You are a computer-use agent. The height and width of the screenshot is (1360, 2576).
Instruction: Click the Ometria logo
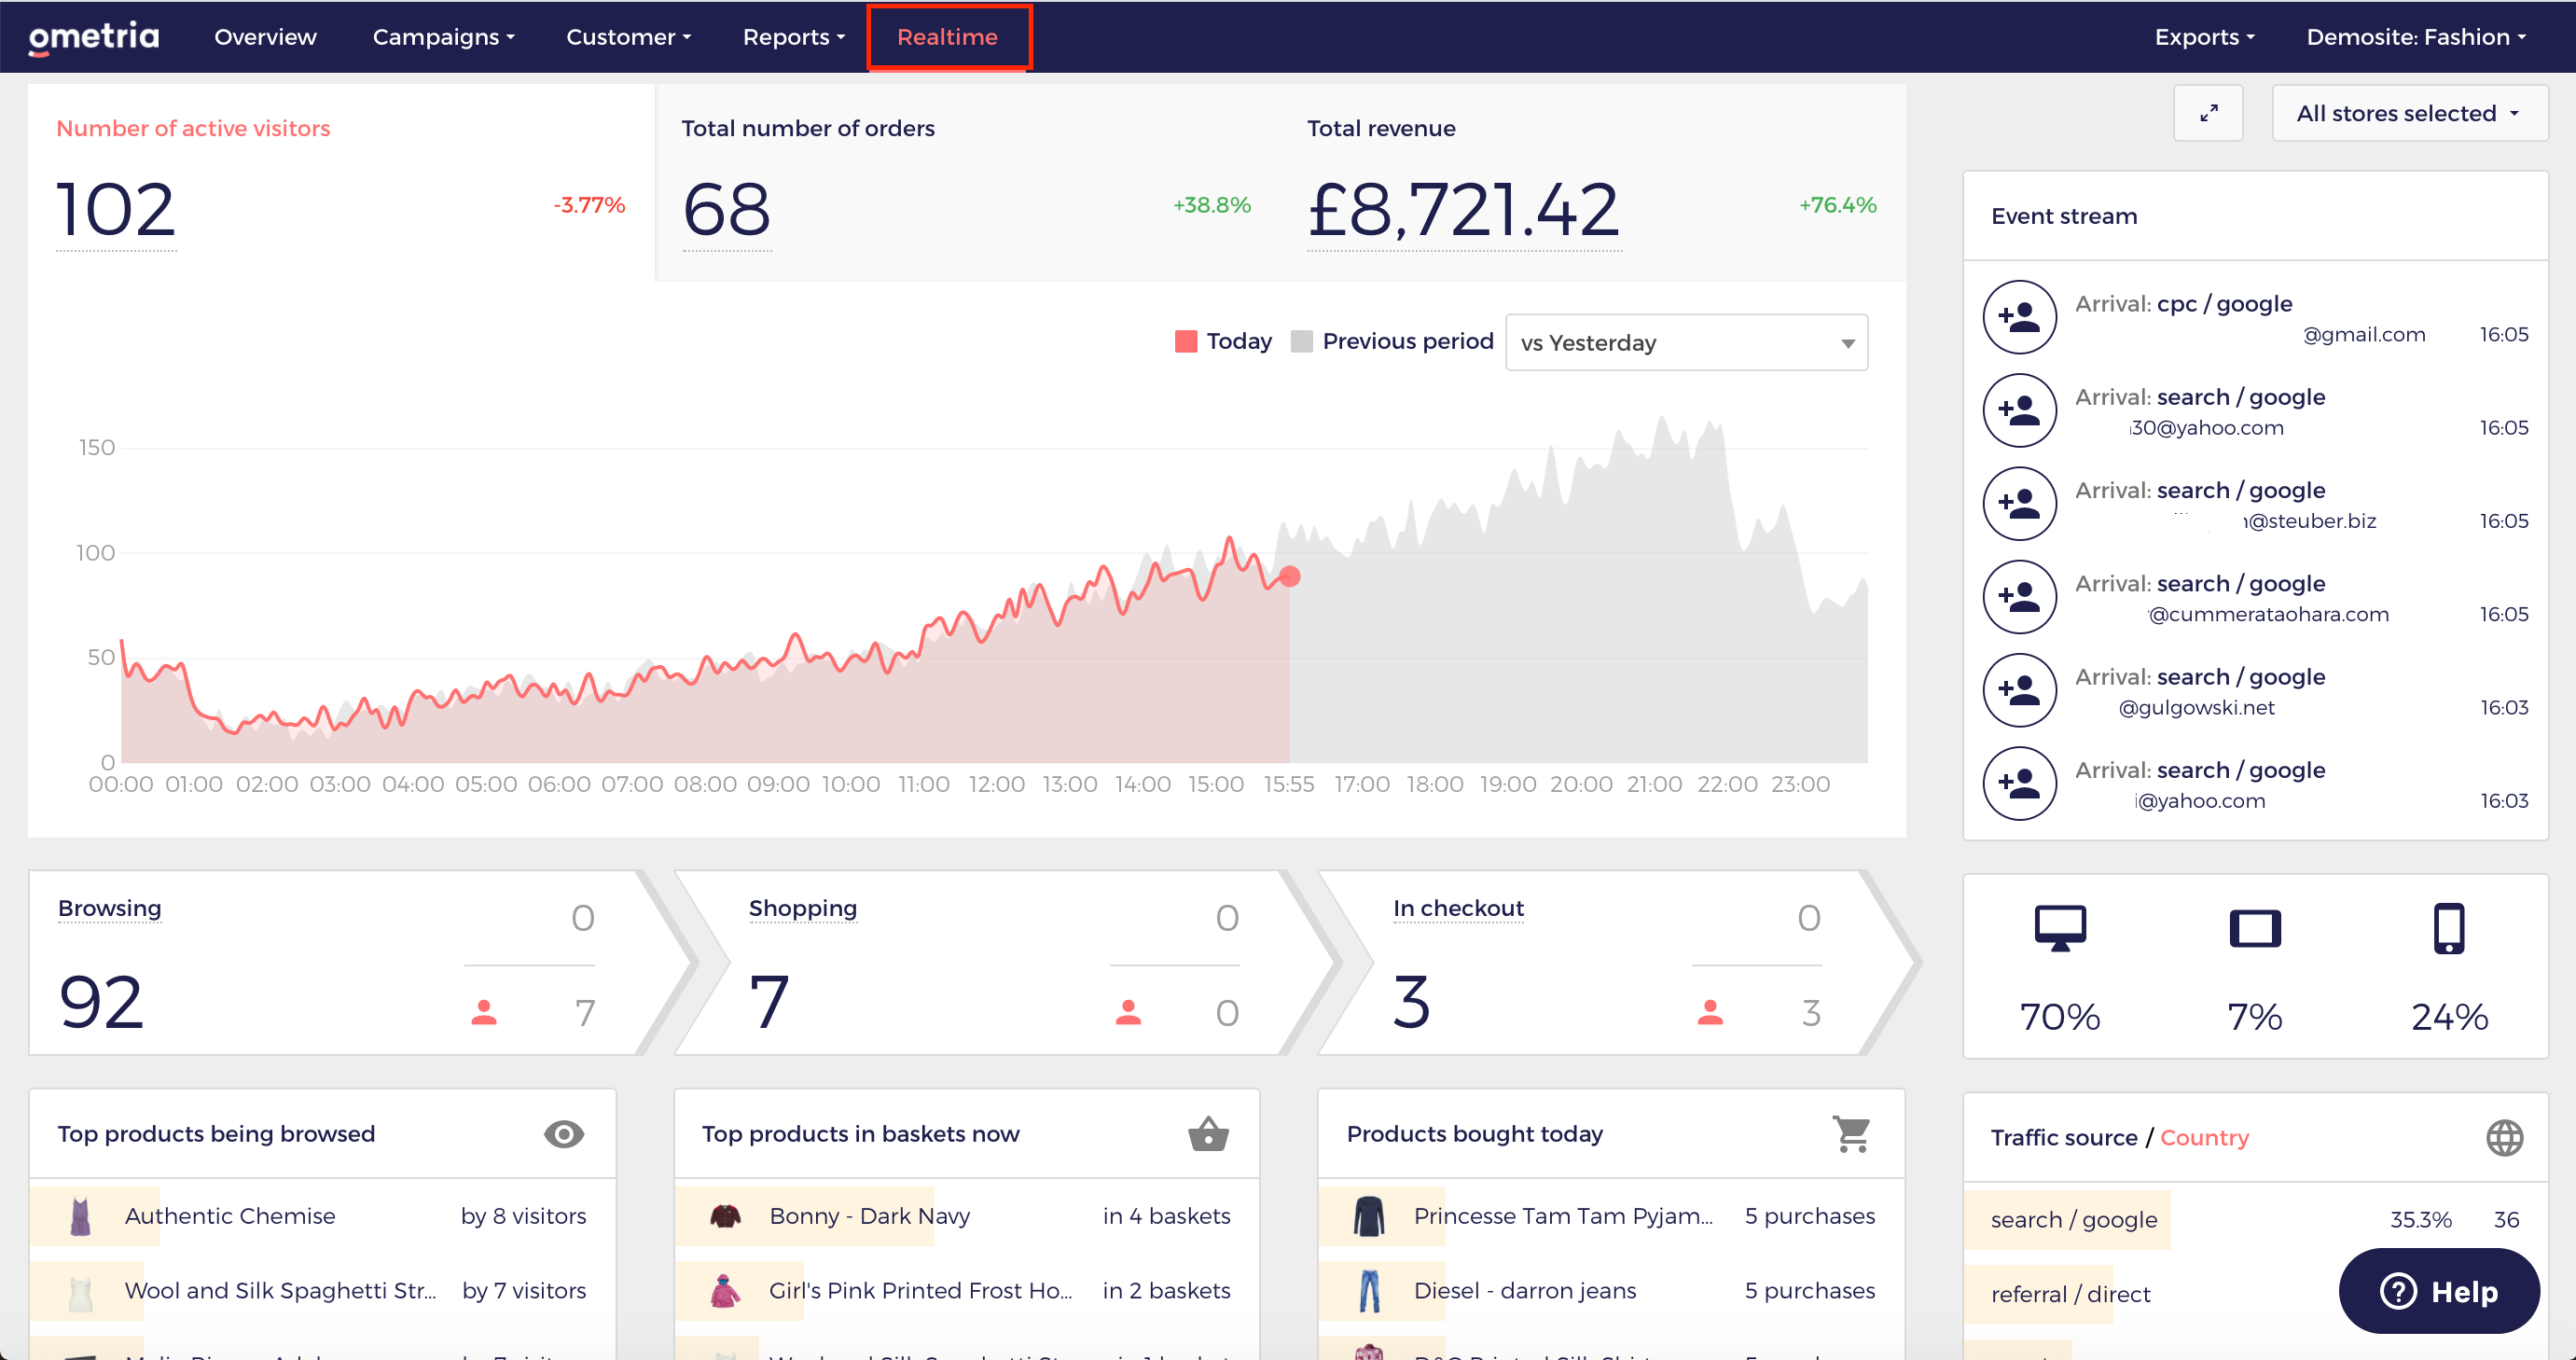click(94, 37)
